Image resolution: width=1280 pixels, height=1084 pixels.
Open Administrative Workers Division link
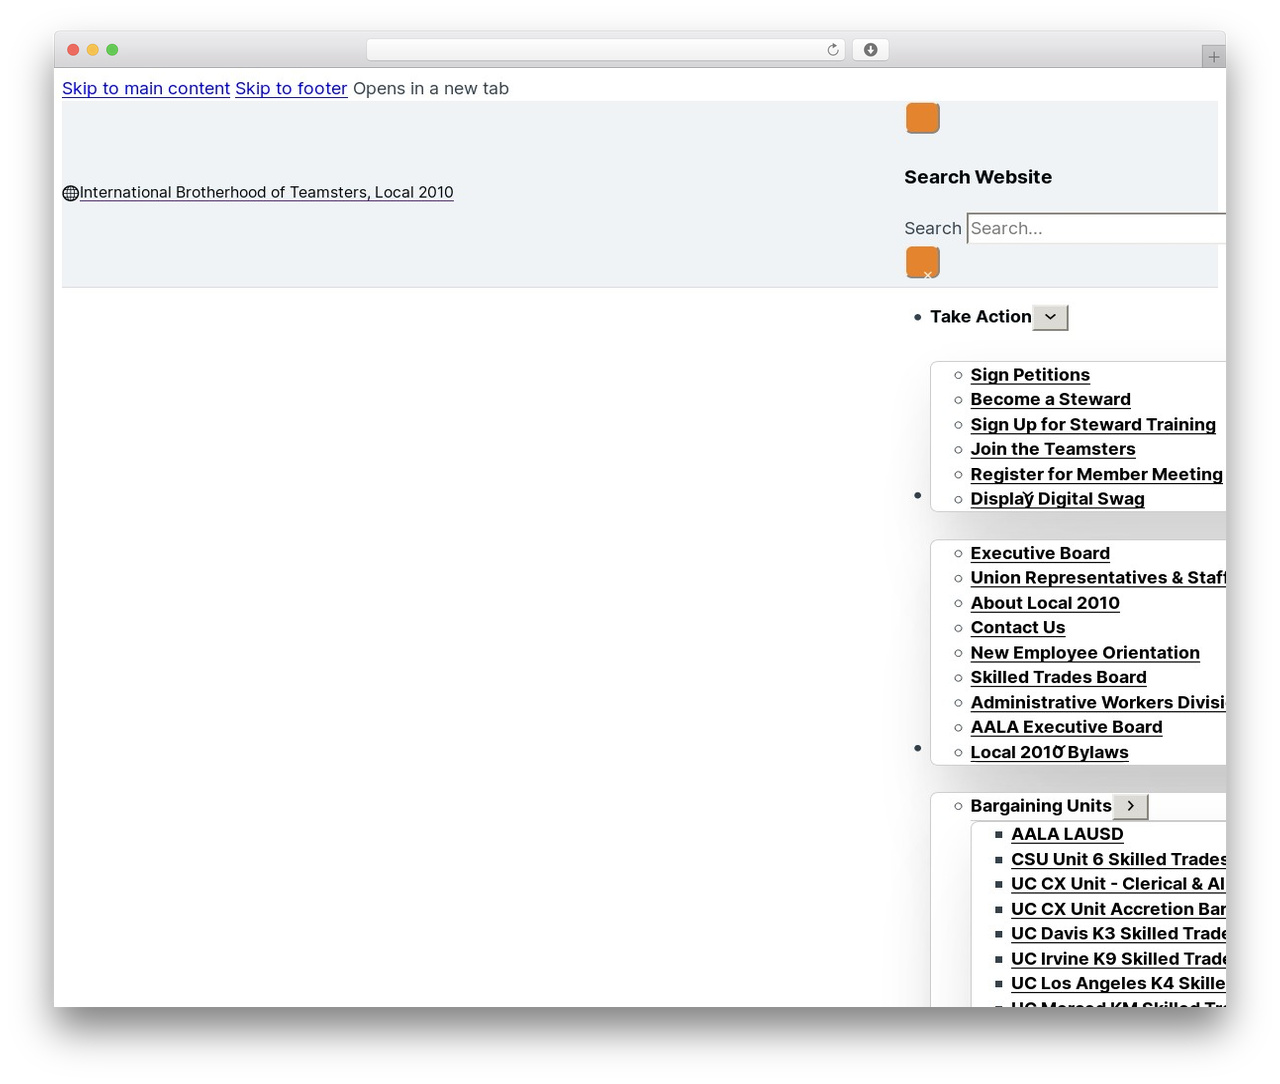click(1098, 702)
